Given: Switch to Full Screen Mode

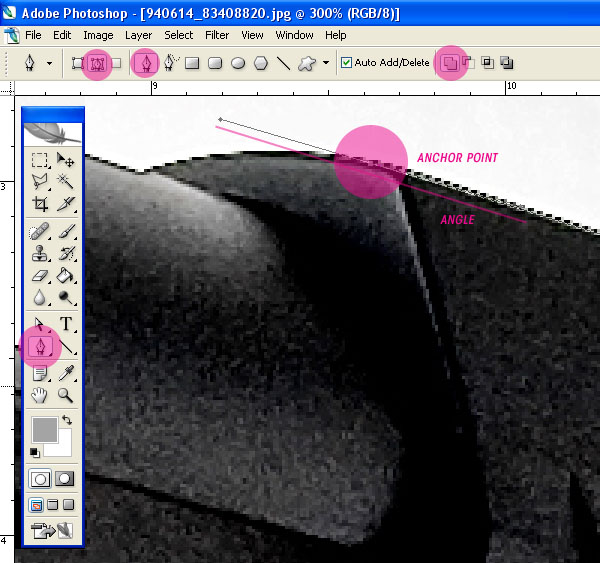Looking at the screenshot, I should click(68, 505).
